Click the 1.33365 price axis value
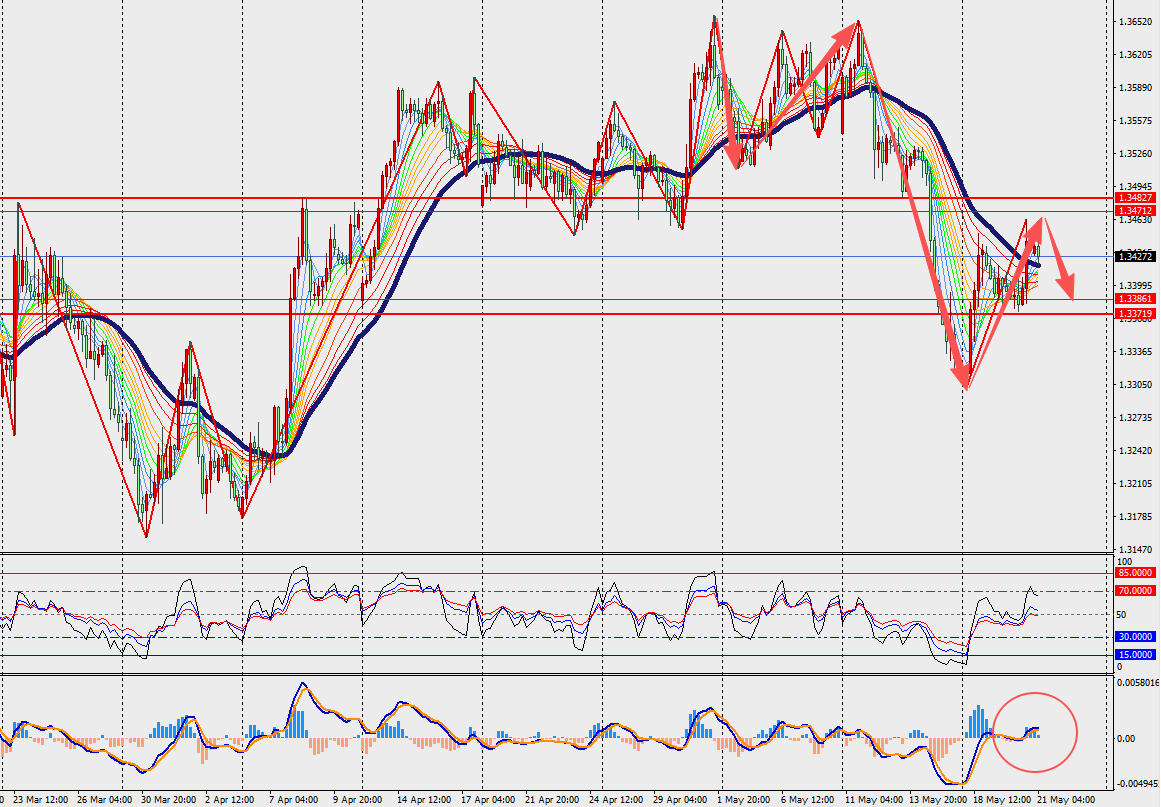 pos(1136,352)
